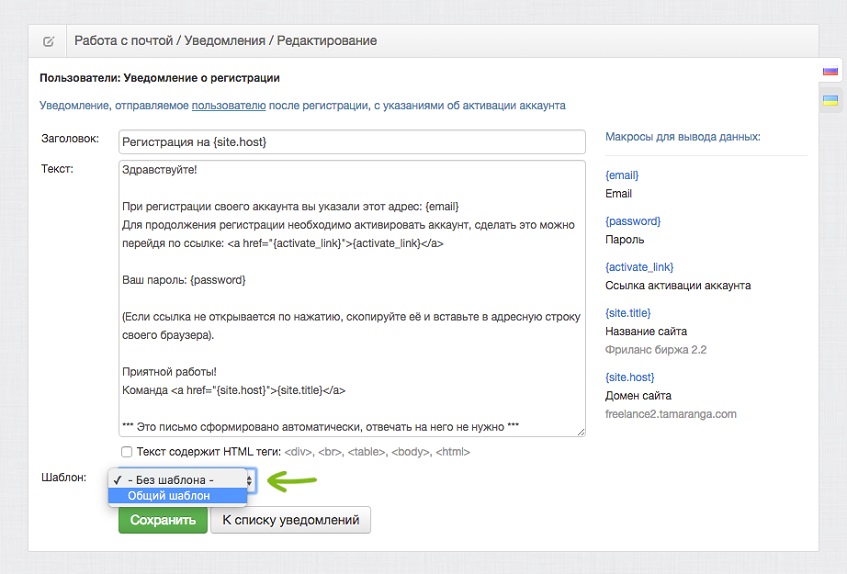Click the 'Шаблон:' field label

pos(64,477)
